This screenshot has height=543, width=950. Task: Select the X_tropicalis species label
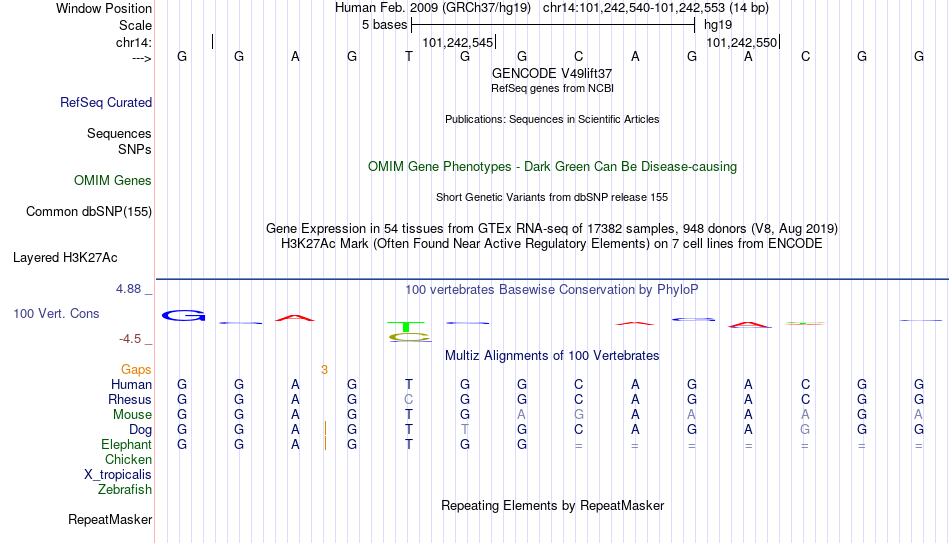tap(118, 475)
